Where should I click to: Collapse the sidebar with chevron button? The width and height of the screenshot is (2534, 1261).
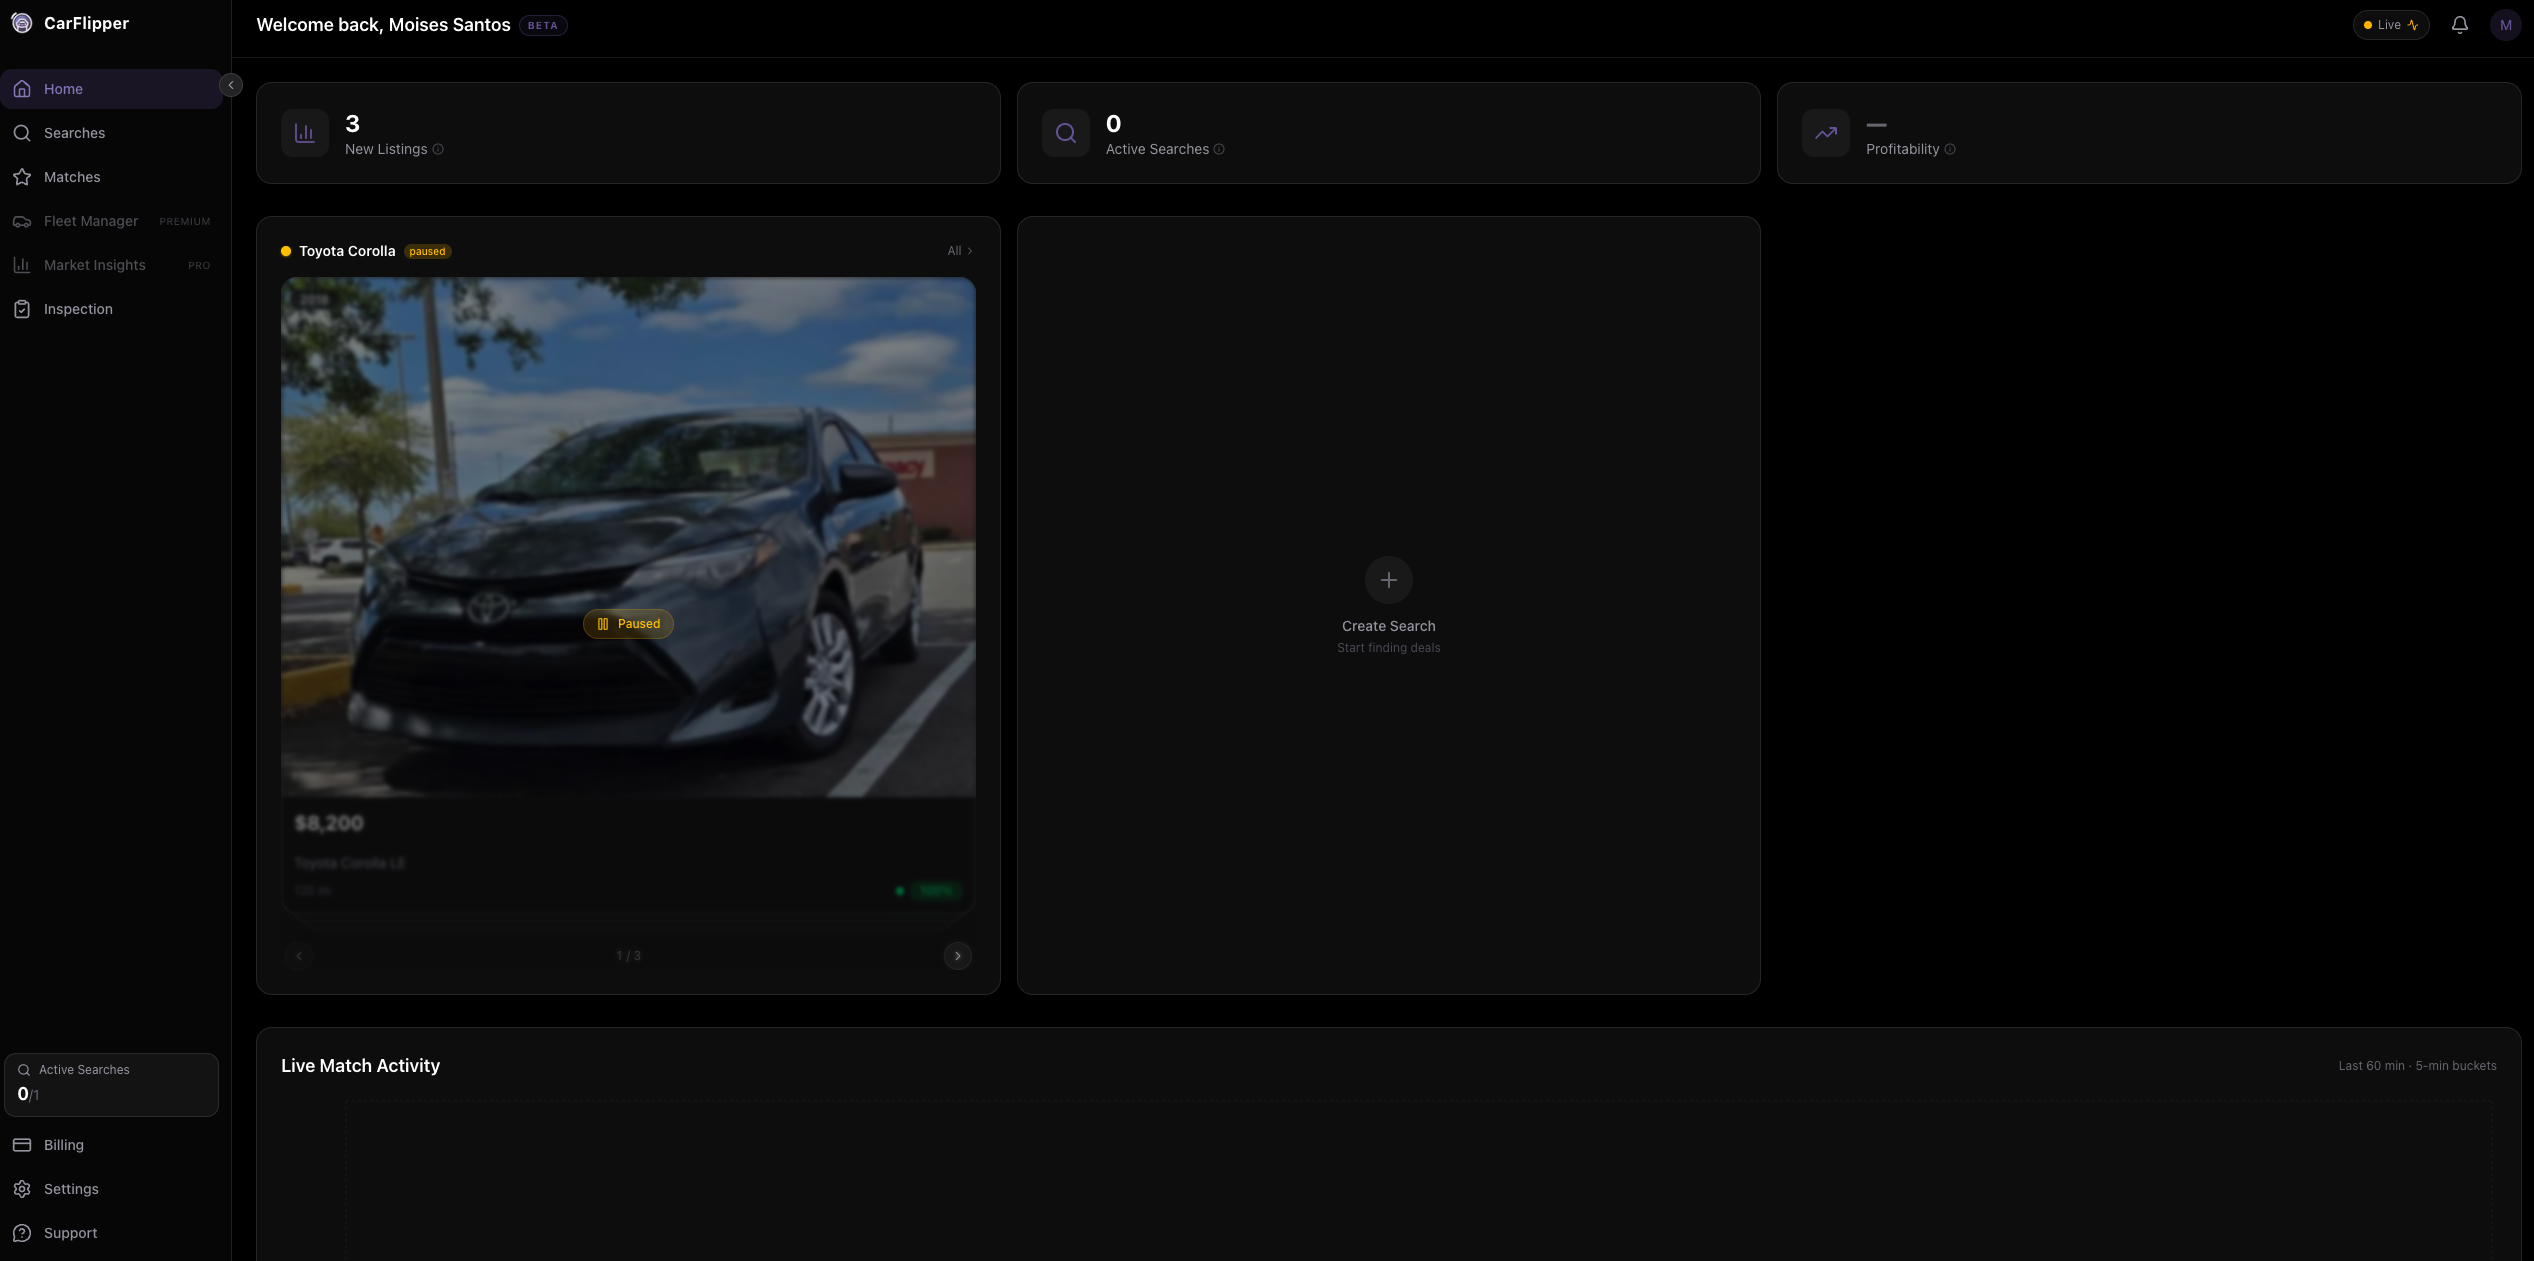pos(231,86)
